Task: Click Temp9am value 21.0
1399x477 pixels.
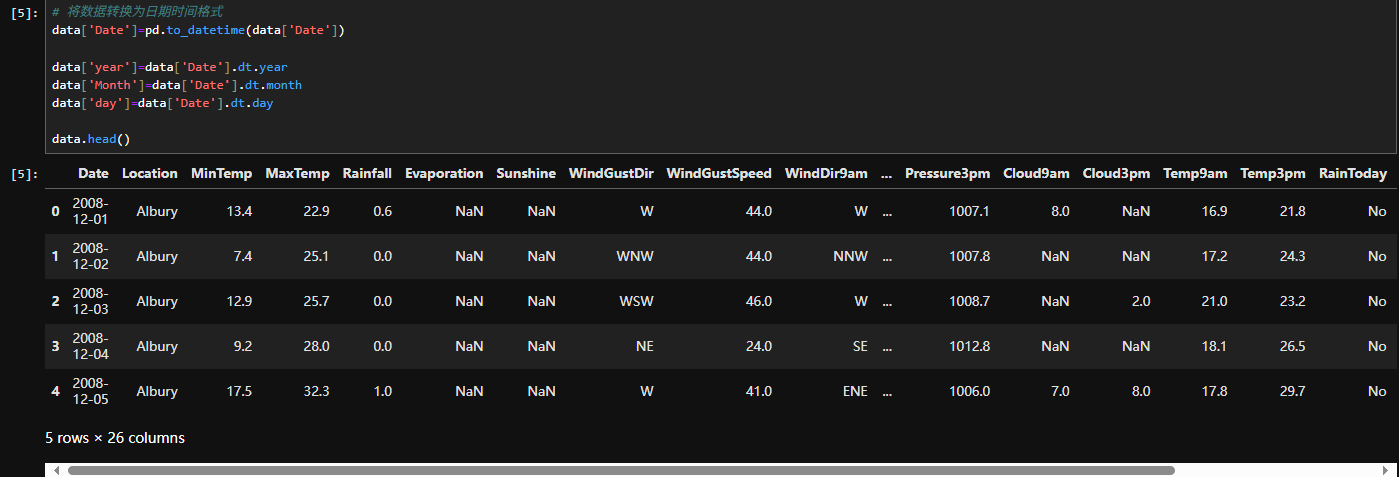Action: [x=1215, y=301]
